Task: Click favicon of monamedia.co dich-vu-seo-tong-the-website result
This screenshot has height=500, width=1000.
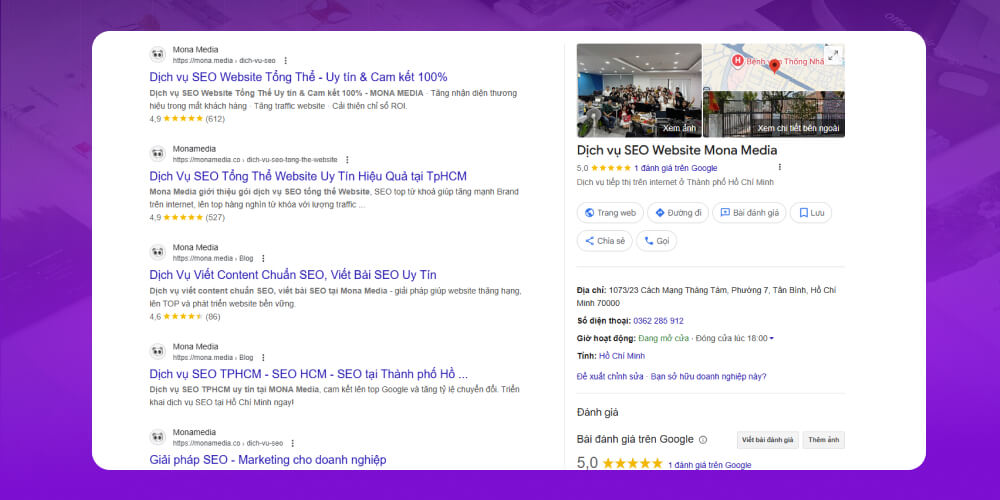Action: tap(158, 154)
